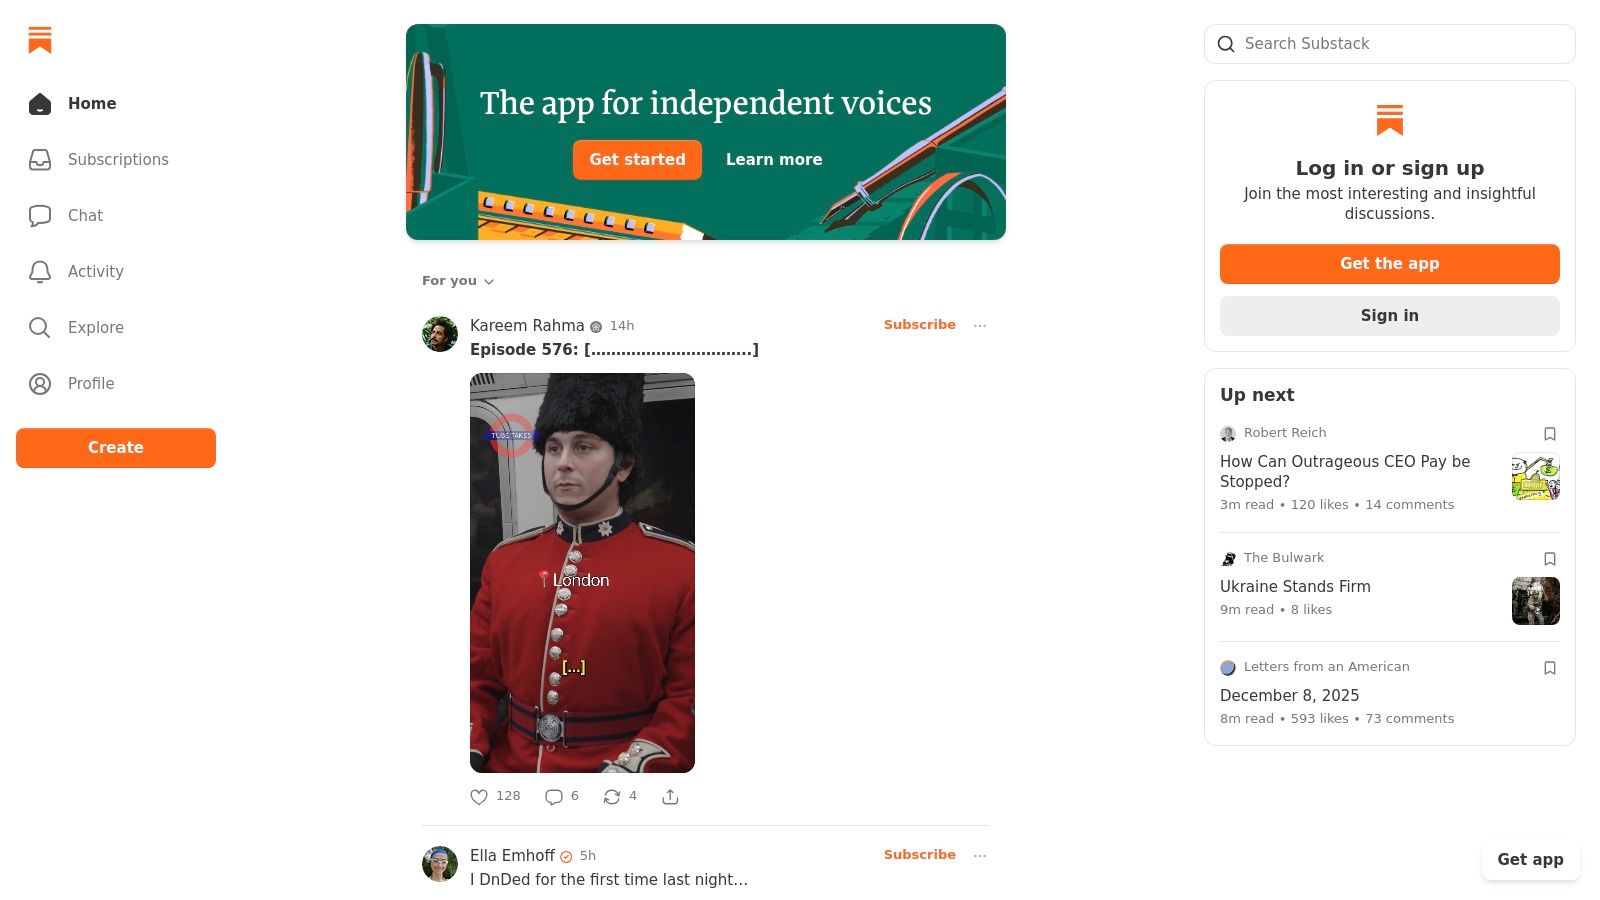The image size is (1600, 900).
Task: Expand the For you feed dropdown
Action: tap(458, 281)
